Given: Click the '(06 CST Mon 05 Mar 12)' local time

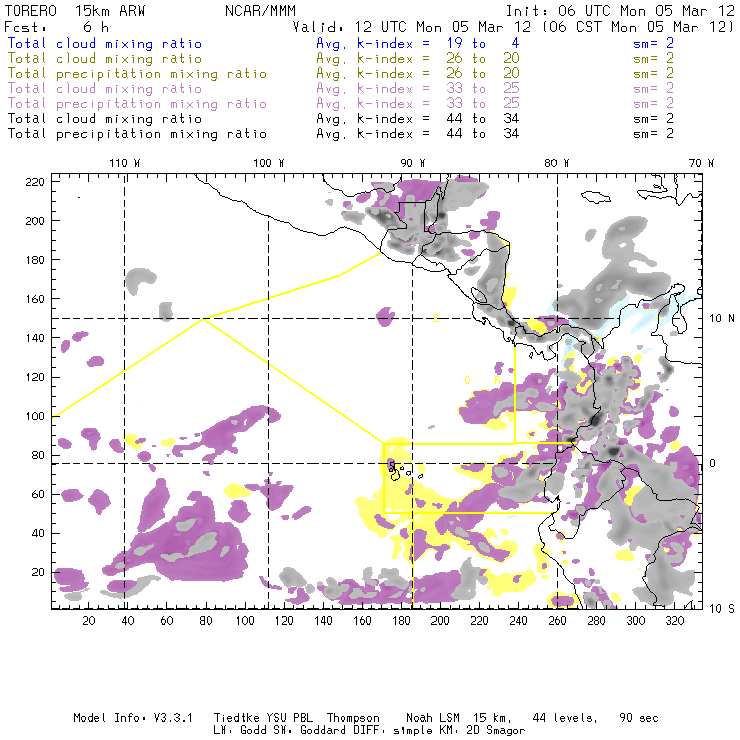Looking at the screenshot, I should click(638, 27).
